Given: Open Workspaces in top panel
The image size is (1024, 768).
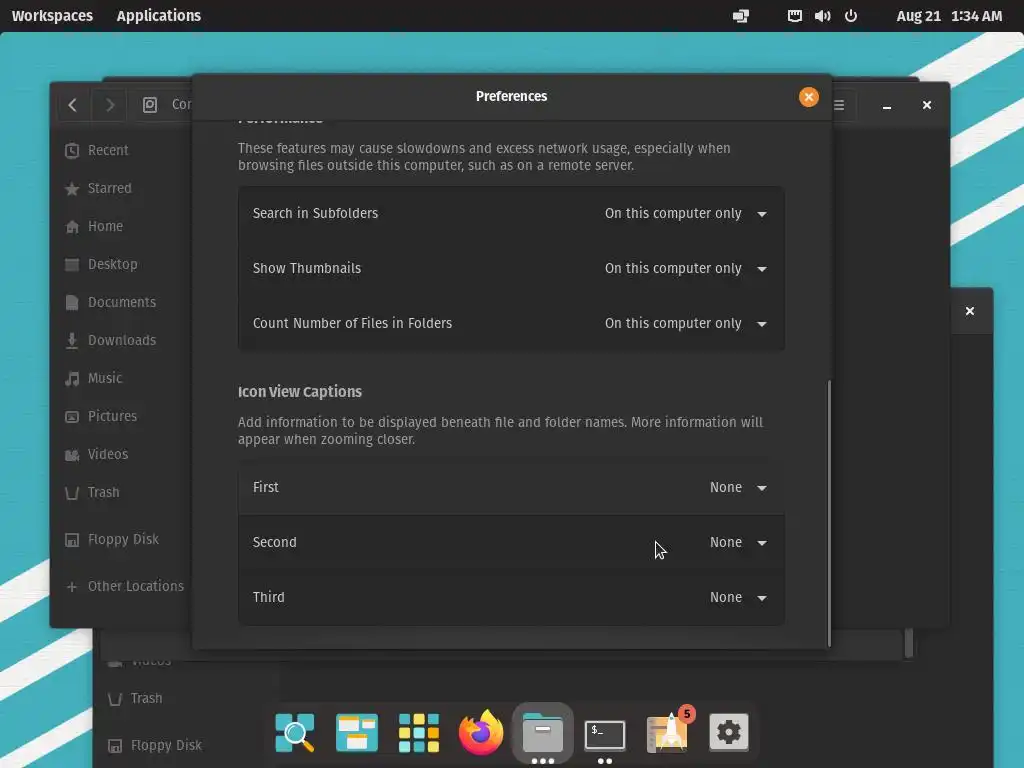Looking at the screenshot, I should tap(52, 16).
